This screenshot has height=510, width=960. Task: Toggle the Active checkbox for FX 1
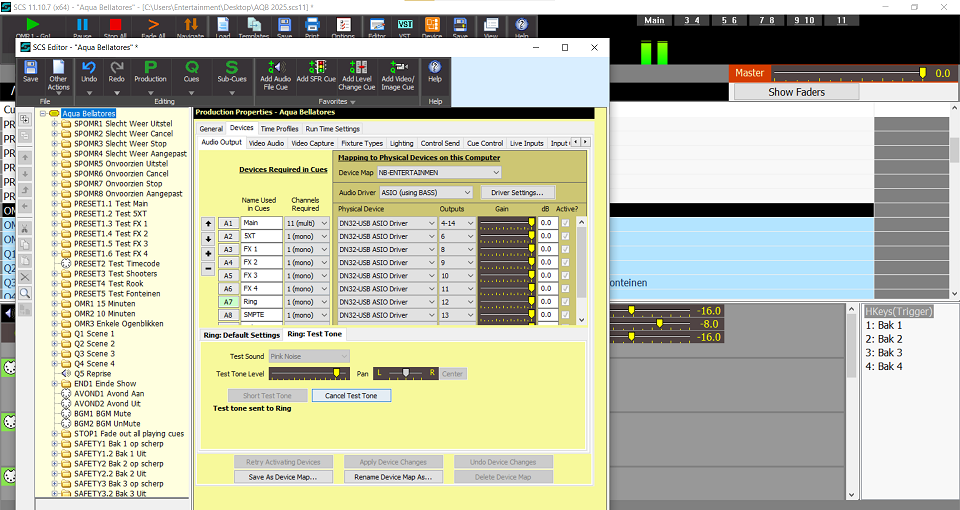tap(567, 249)
